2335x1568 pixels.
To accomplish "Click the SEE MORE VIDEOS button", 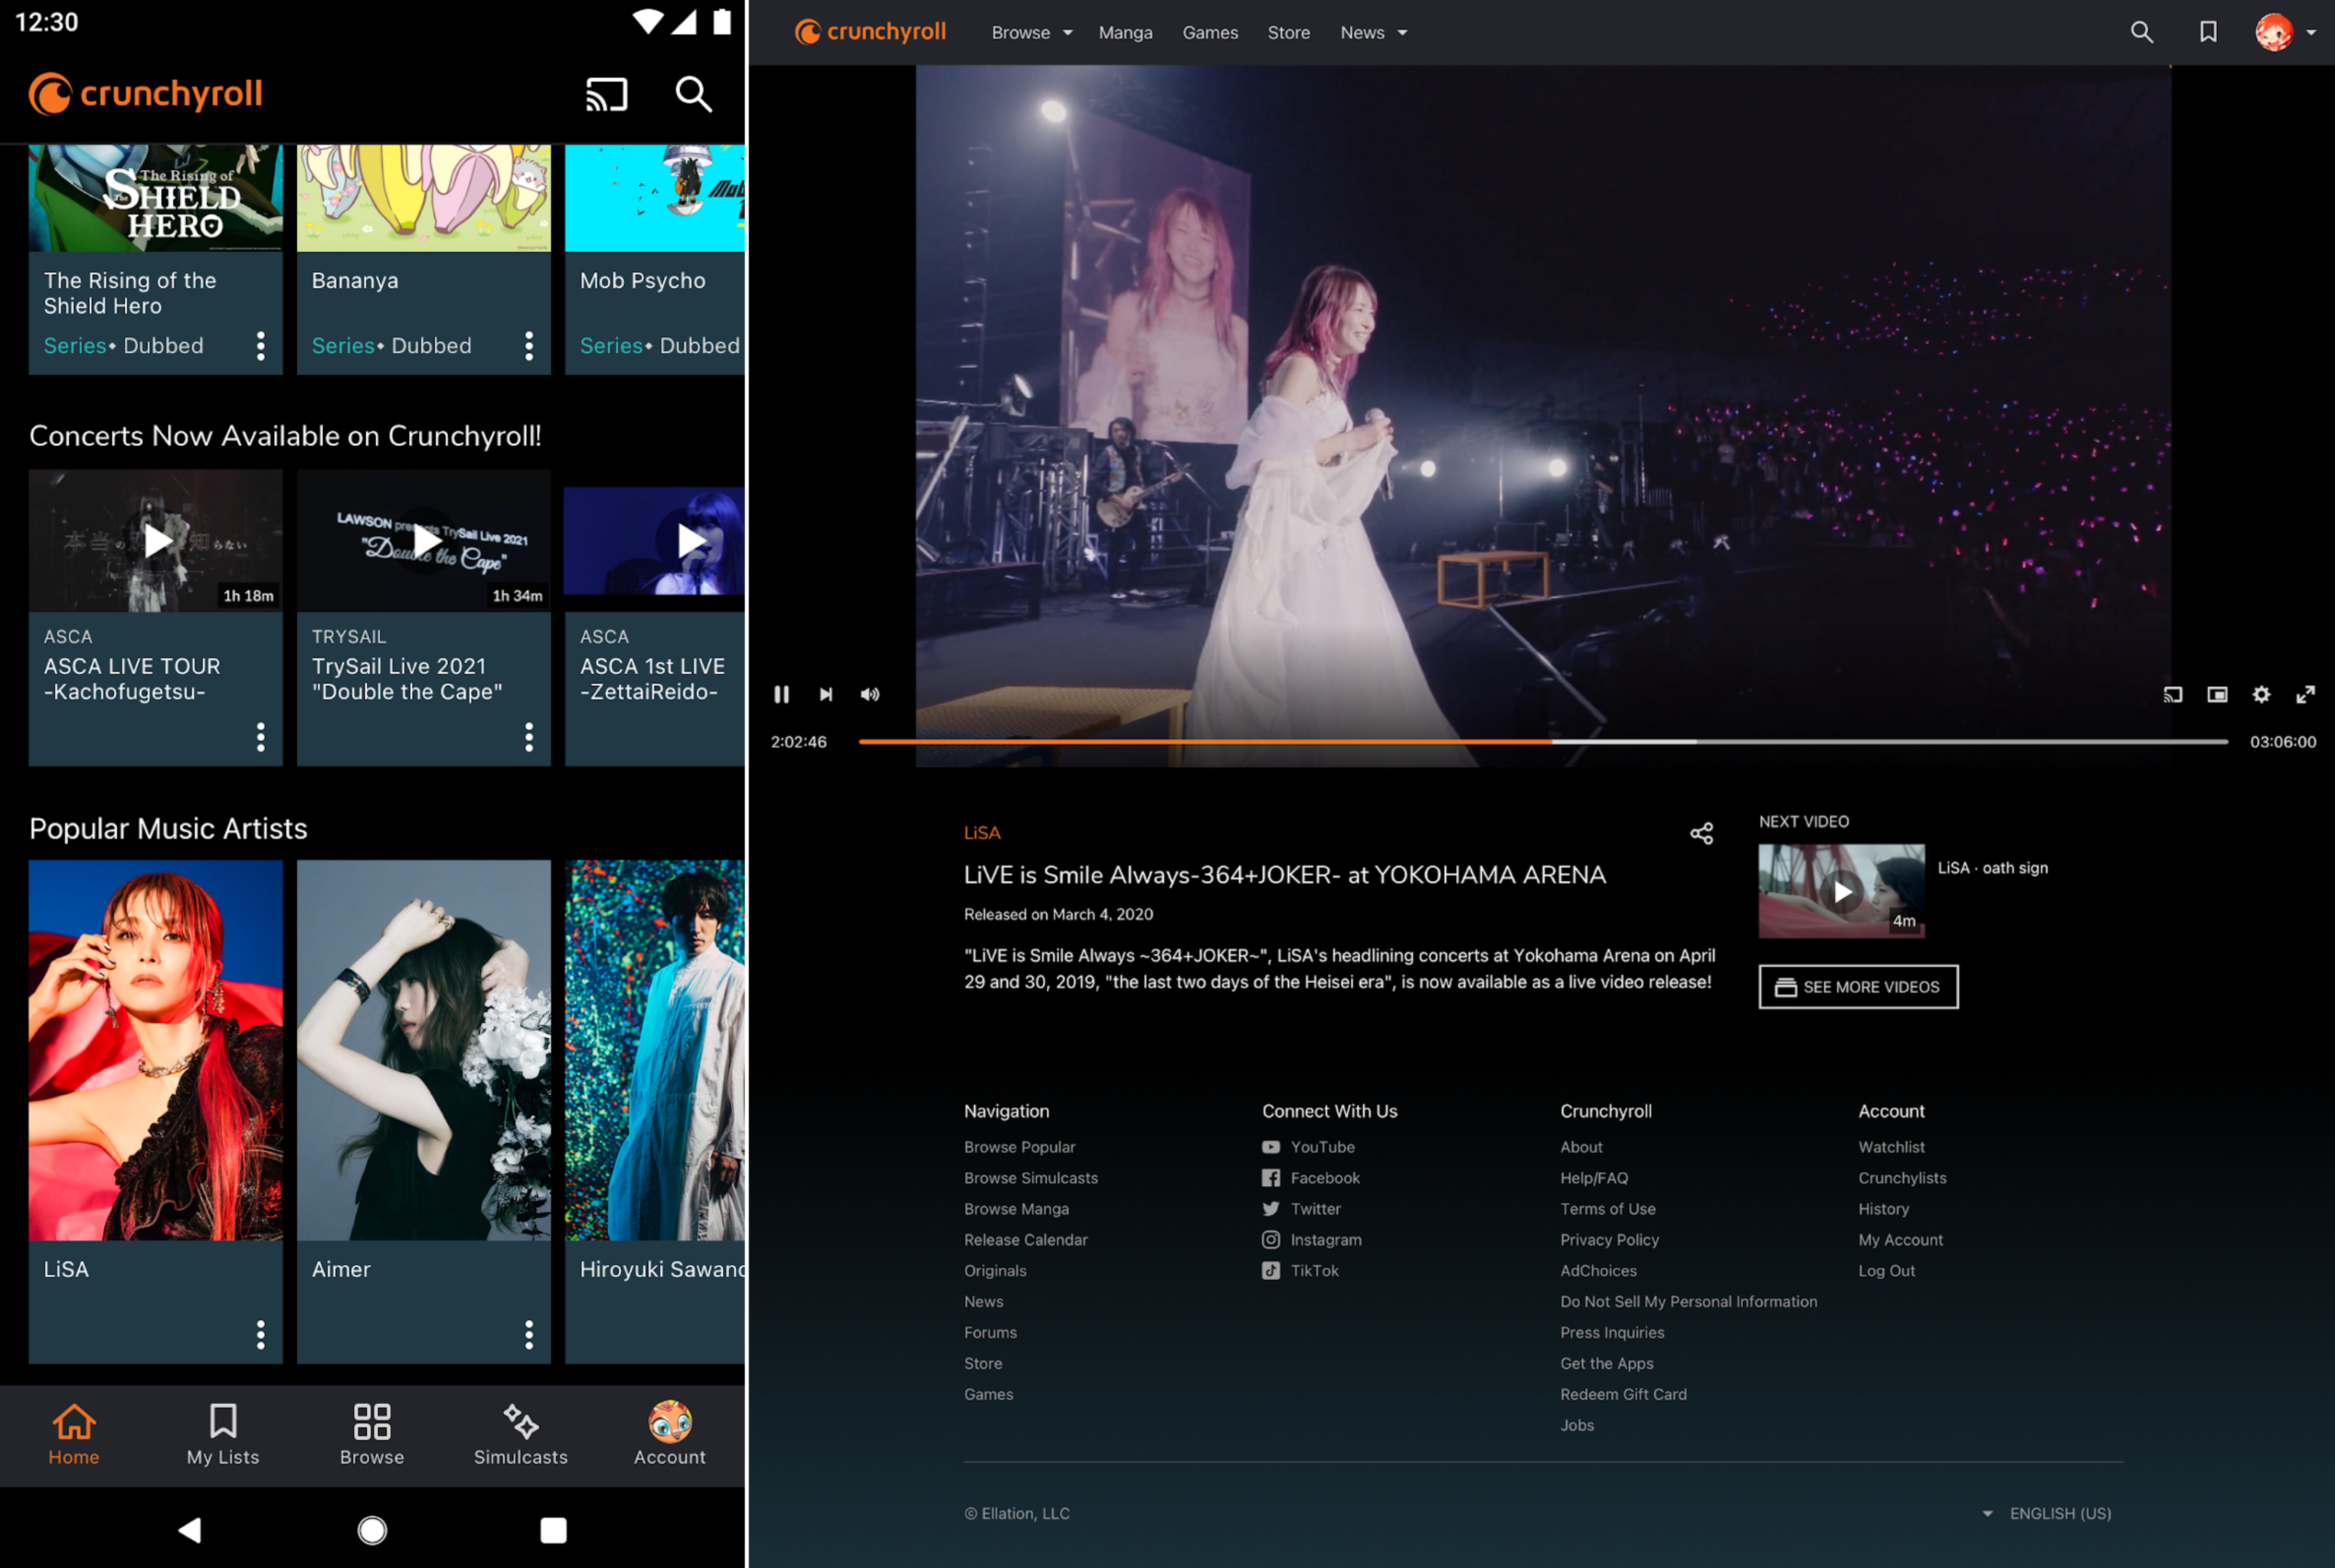I will [x=1858, y=987].
